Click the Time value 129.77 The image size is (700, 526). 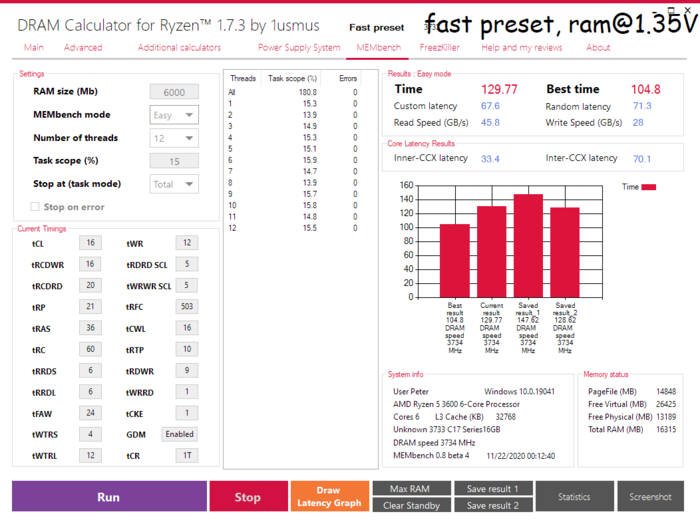(499, 89)
